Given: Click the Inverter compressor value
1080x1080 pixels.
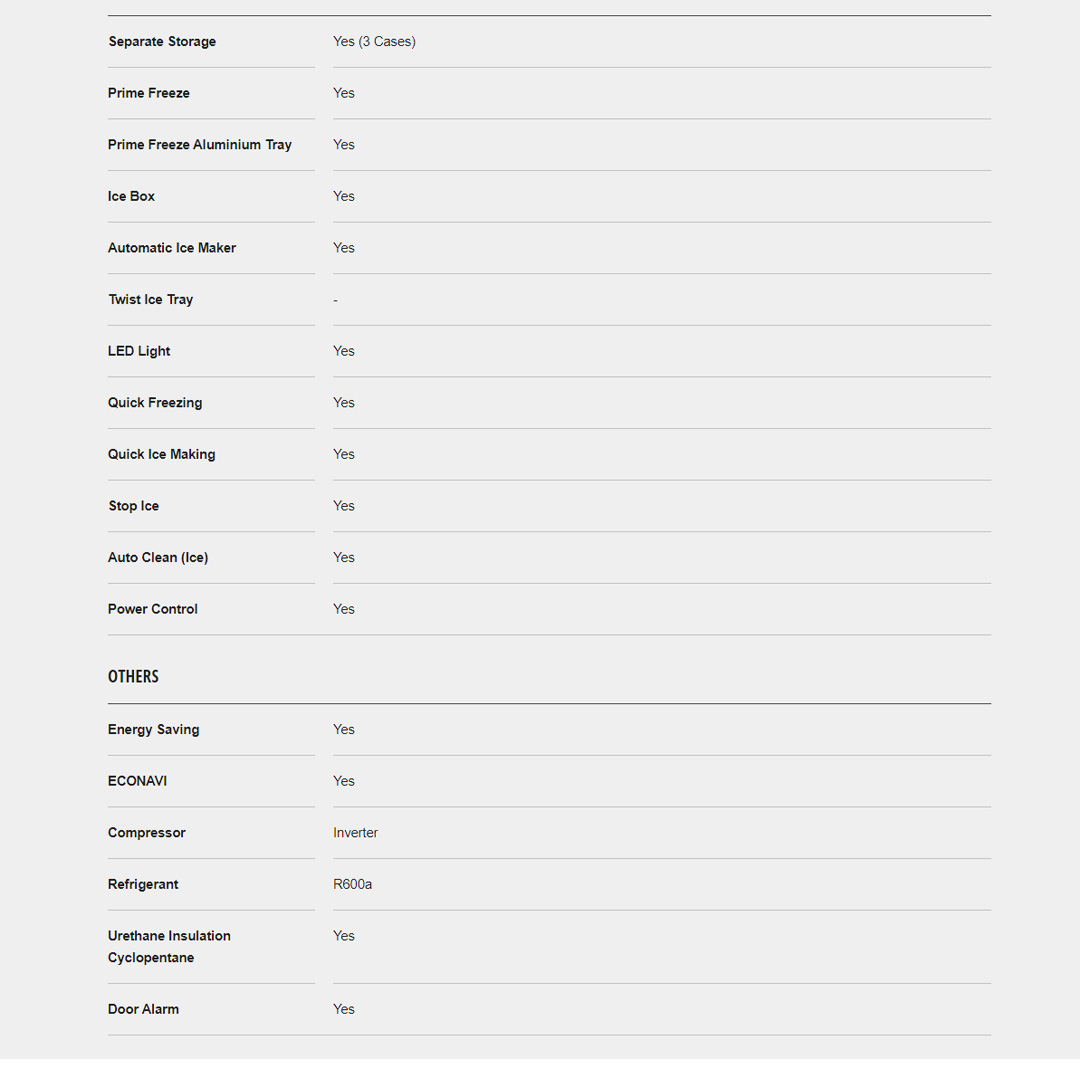Looking at the screenshot, I should [x=356, y=833].
